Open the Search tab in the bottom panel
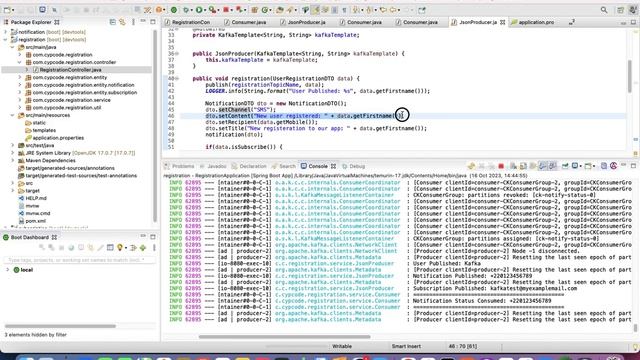Screen dimensions: 640x360 (x=284, y=166)
